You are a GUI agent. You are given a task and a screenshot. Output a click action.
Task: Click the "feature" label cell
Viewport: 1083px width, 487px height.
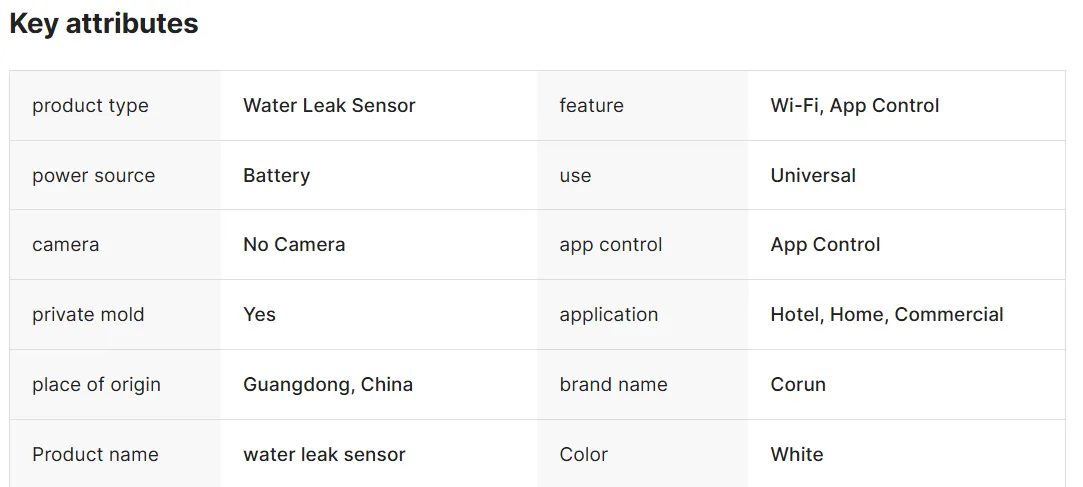pyautogui.click(x=591, y=106)
